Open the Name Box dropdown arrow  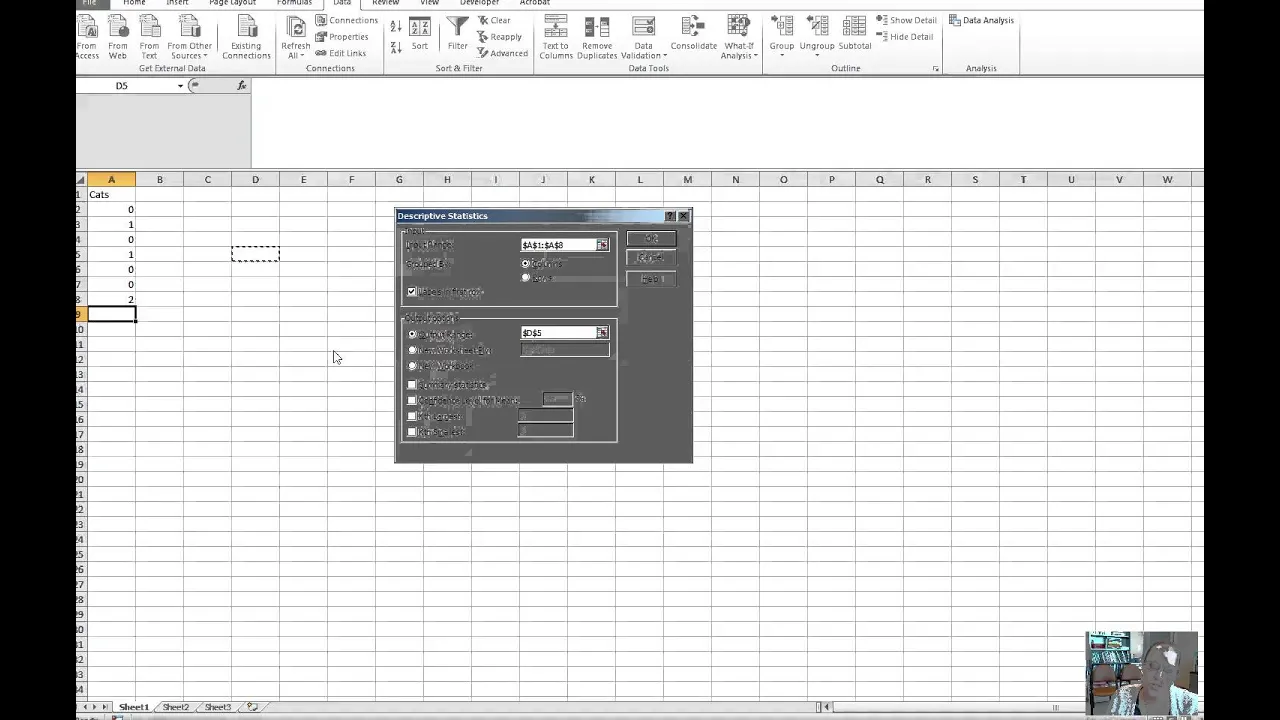point(181,86)
